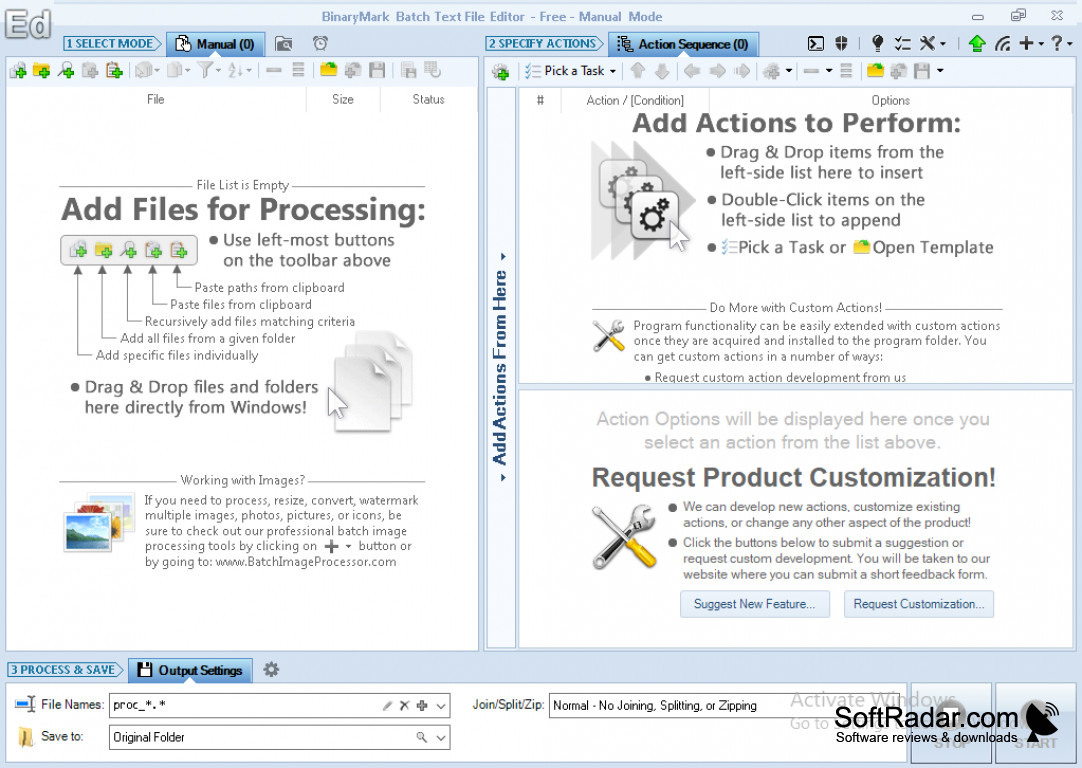Click the save action sequence floppy icon
Screen dimensions: 1082x768
pos(922,71)
